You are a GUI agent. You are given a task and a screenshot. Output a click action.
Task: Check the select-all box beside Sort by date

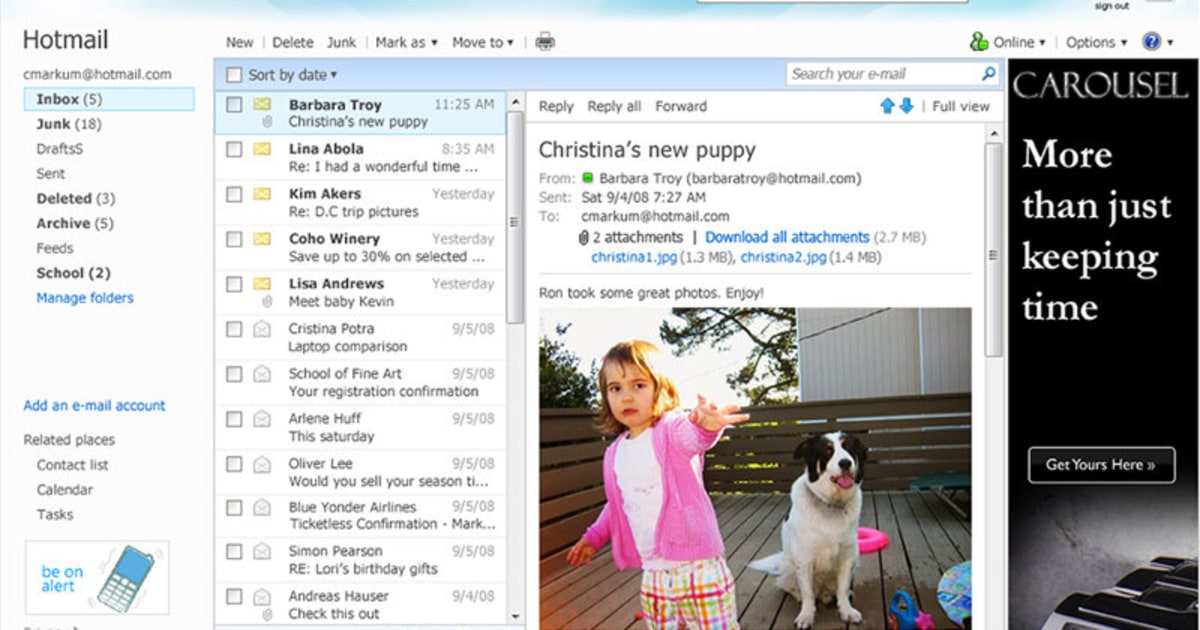(x=234, y=74)
